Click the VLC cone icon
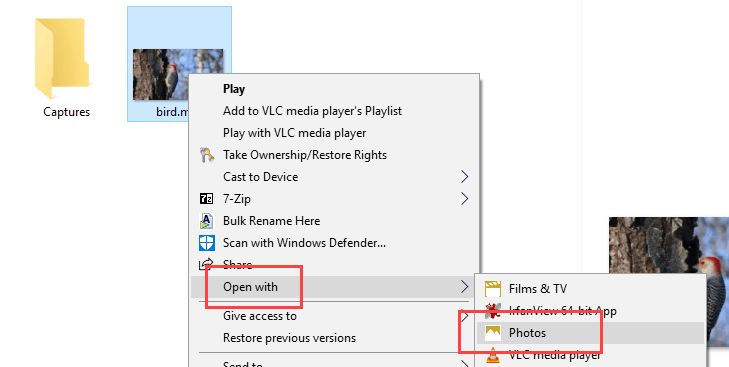729x367 pixels. (x=493, y=355)
